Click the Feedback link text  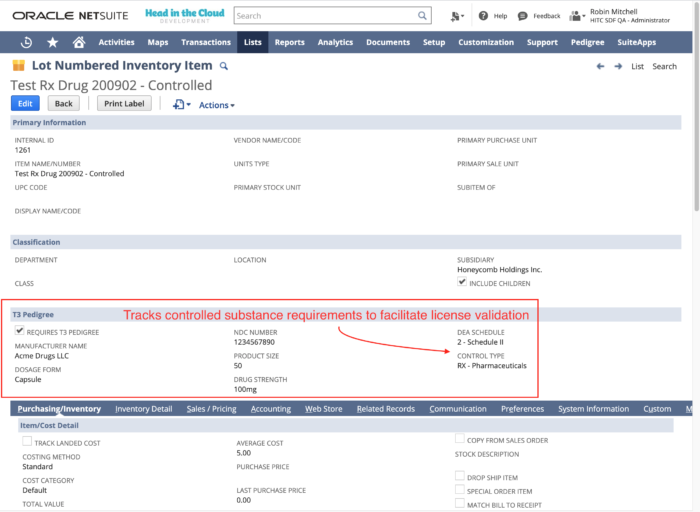coord(546,16)
